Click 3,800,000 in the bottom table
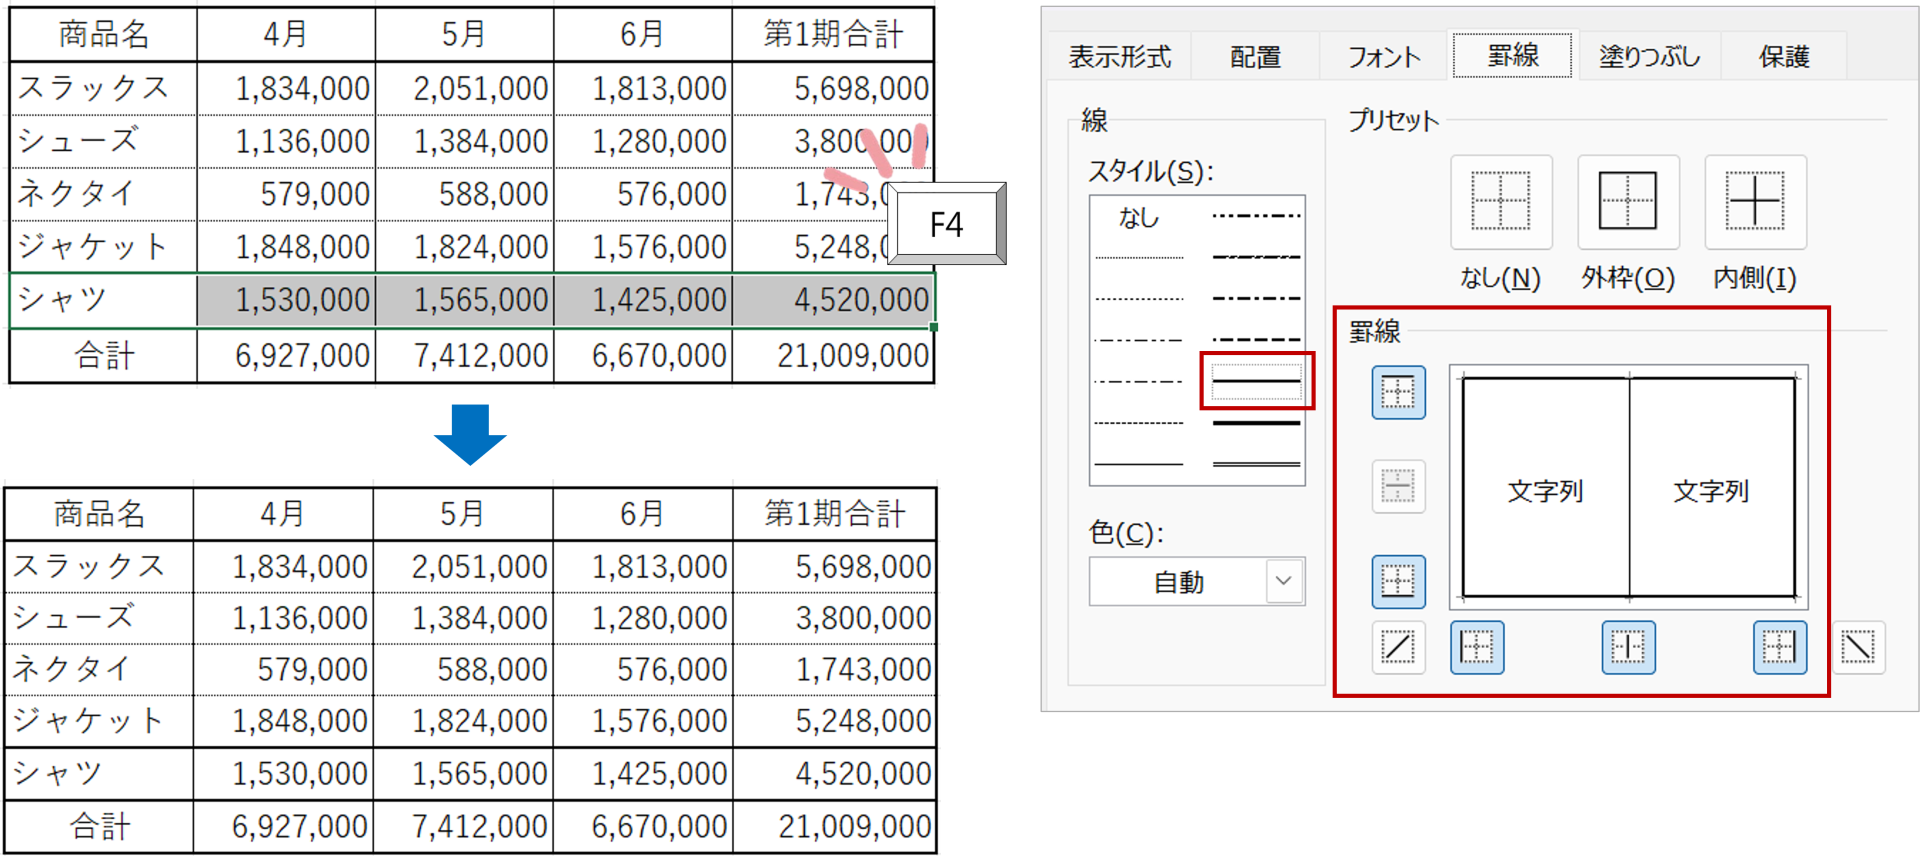 (x=835, y=618)
